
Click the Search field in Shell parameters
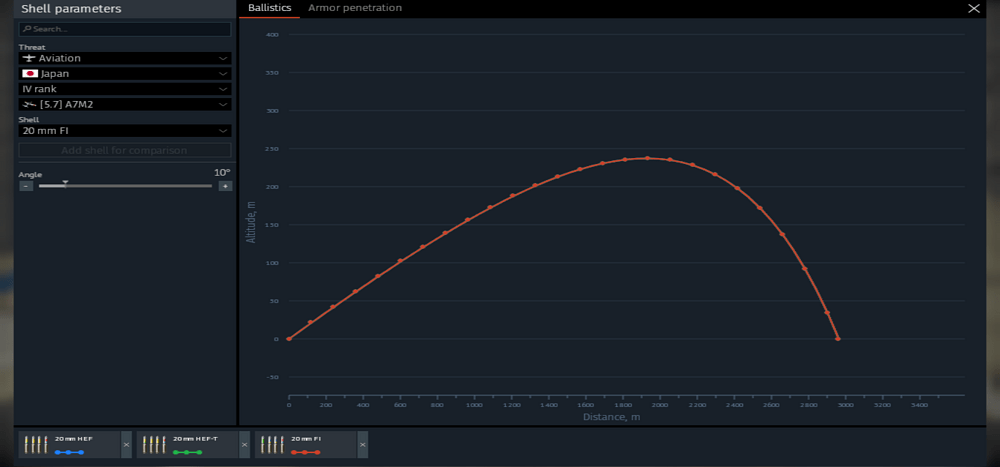click(x=125, y=29)
